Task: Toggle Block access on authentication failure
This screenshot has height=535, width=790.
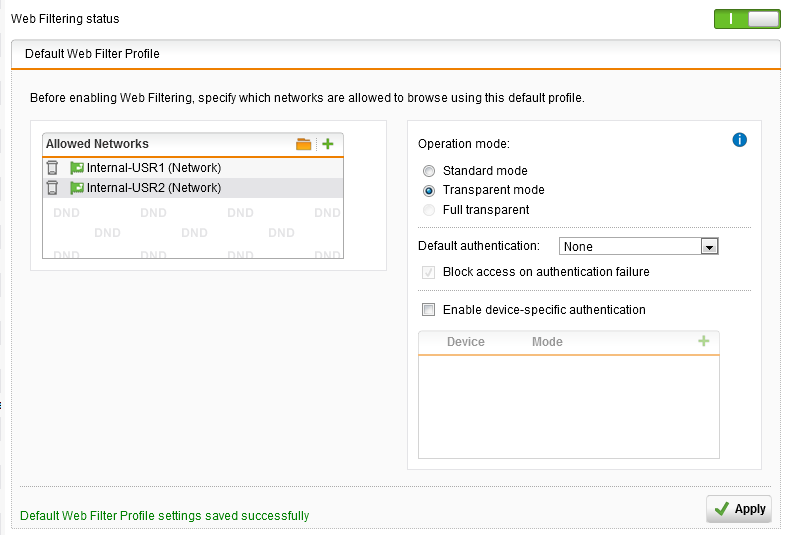Action: (429, 272)
